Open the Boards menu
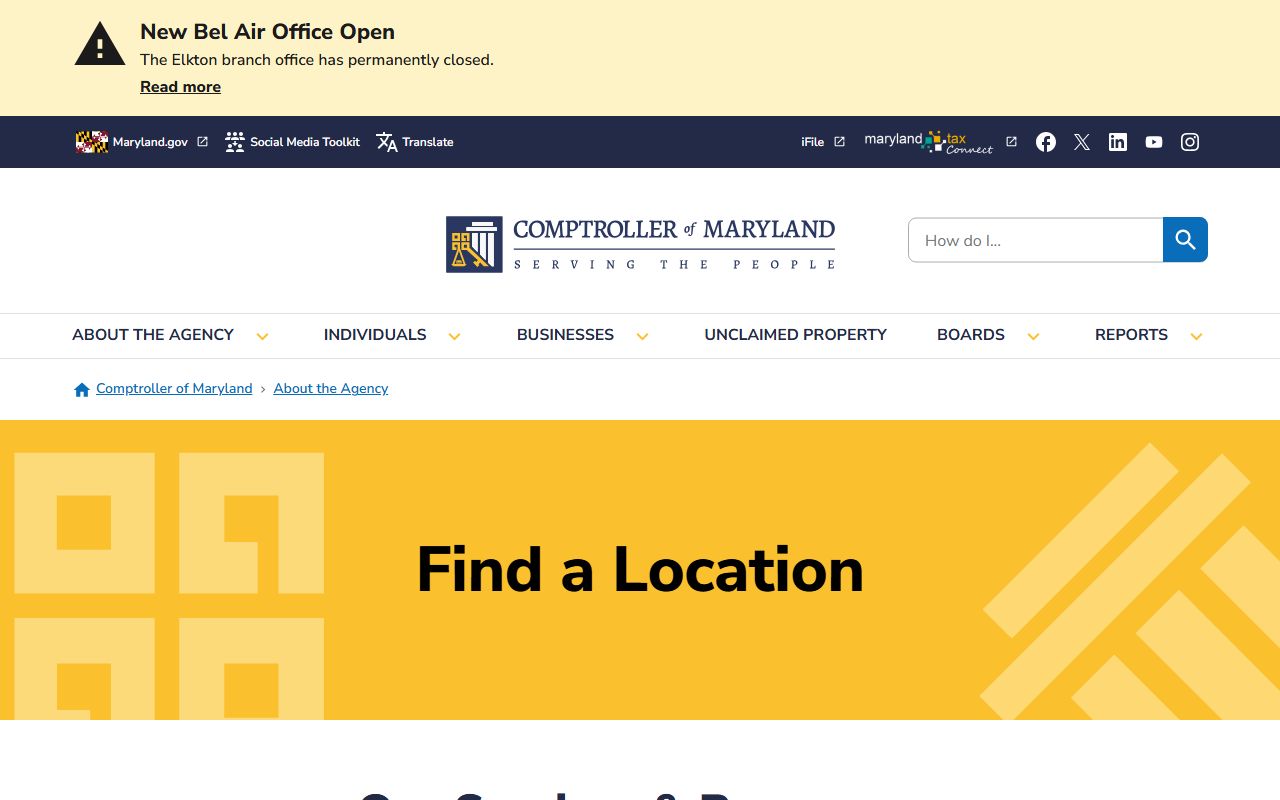 click(x=971, y=335)
